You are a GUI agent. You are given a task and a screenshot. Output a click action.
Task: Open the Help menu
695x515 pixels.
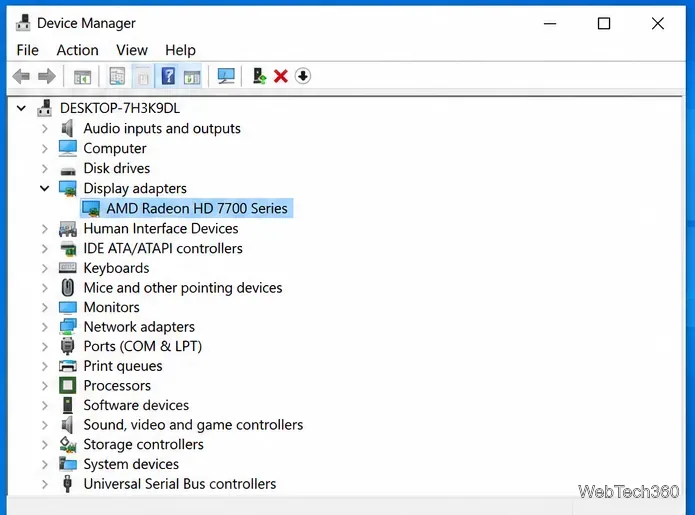tap(180, 50)
